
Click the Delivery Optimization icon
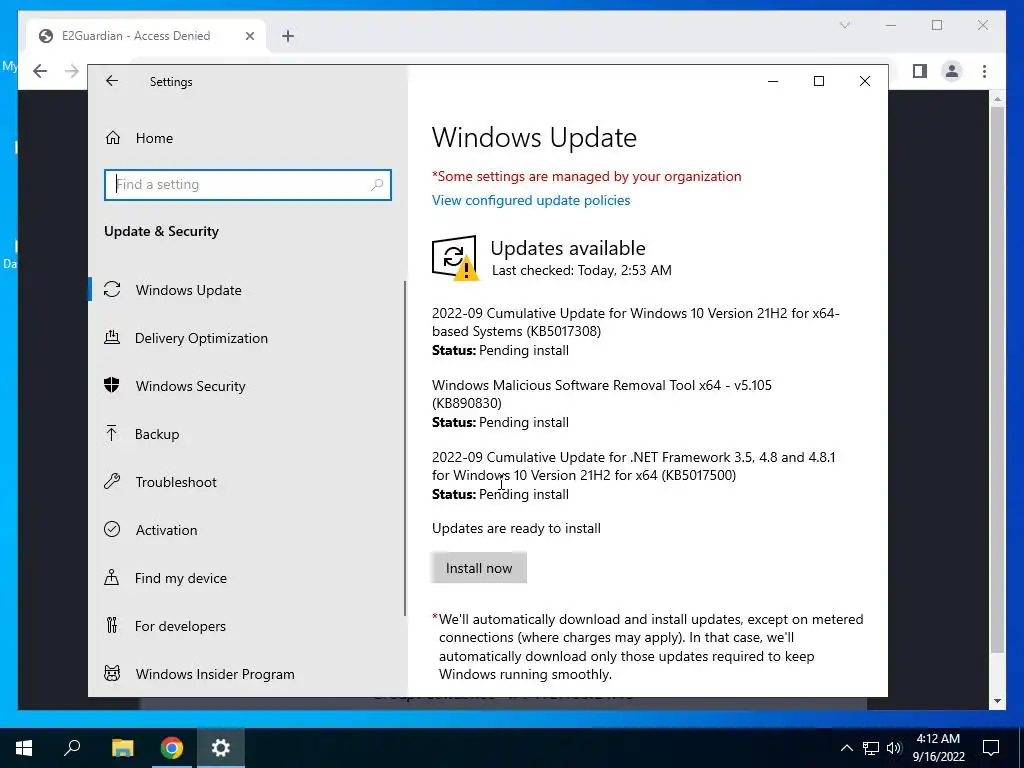(x=112, y=338)
